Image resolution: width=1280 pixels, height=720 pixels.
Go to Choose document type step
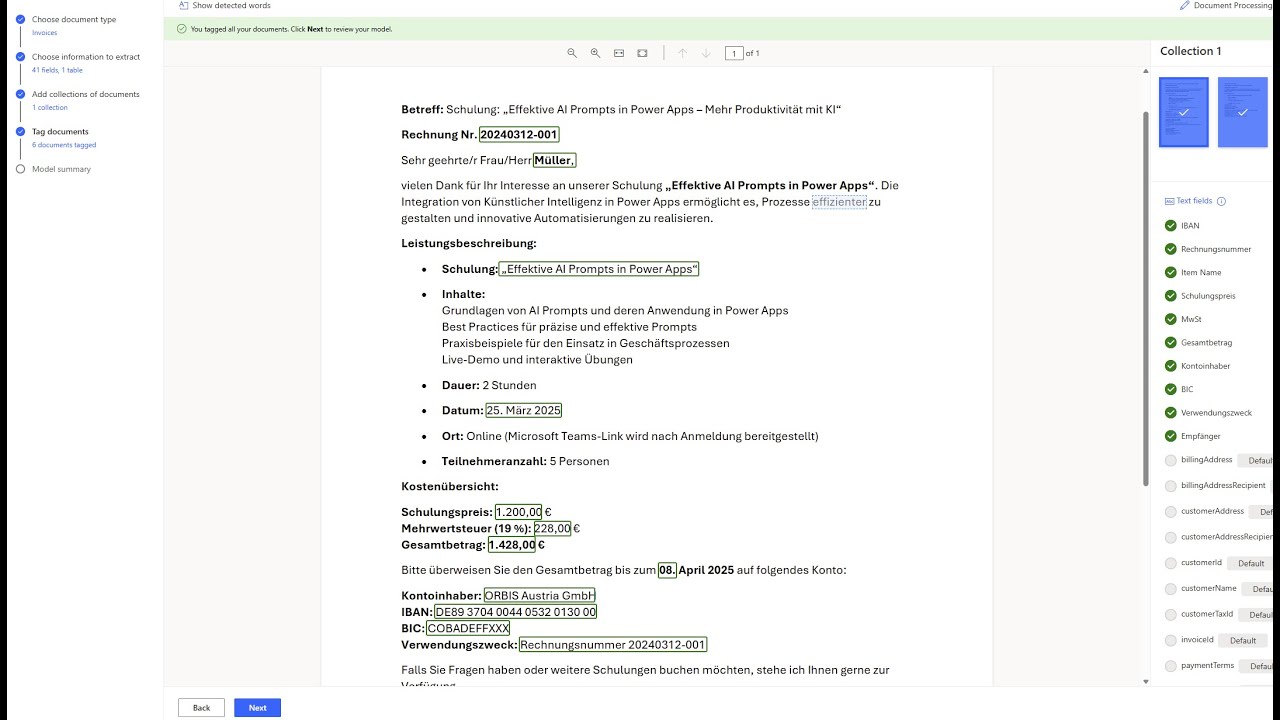pos(74,19)
